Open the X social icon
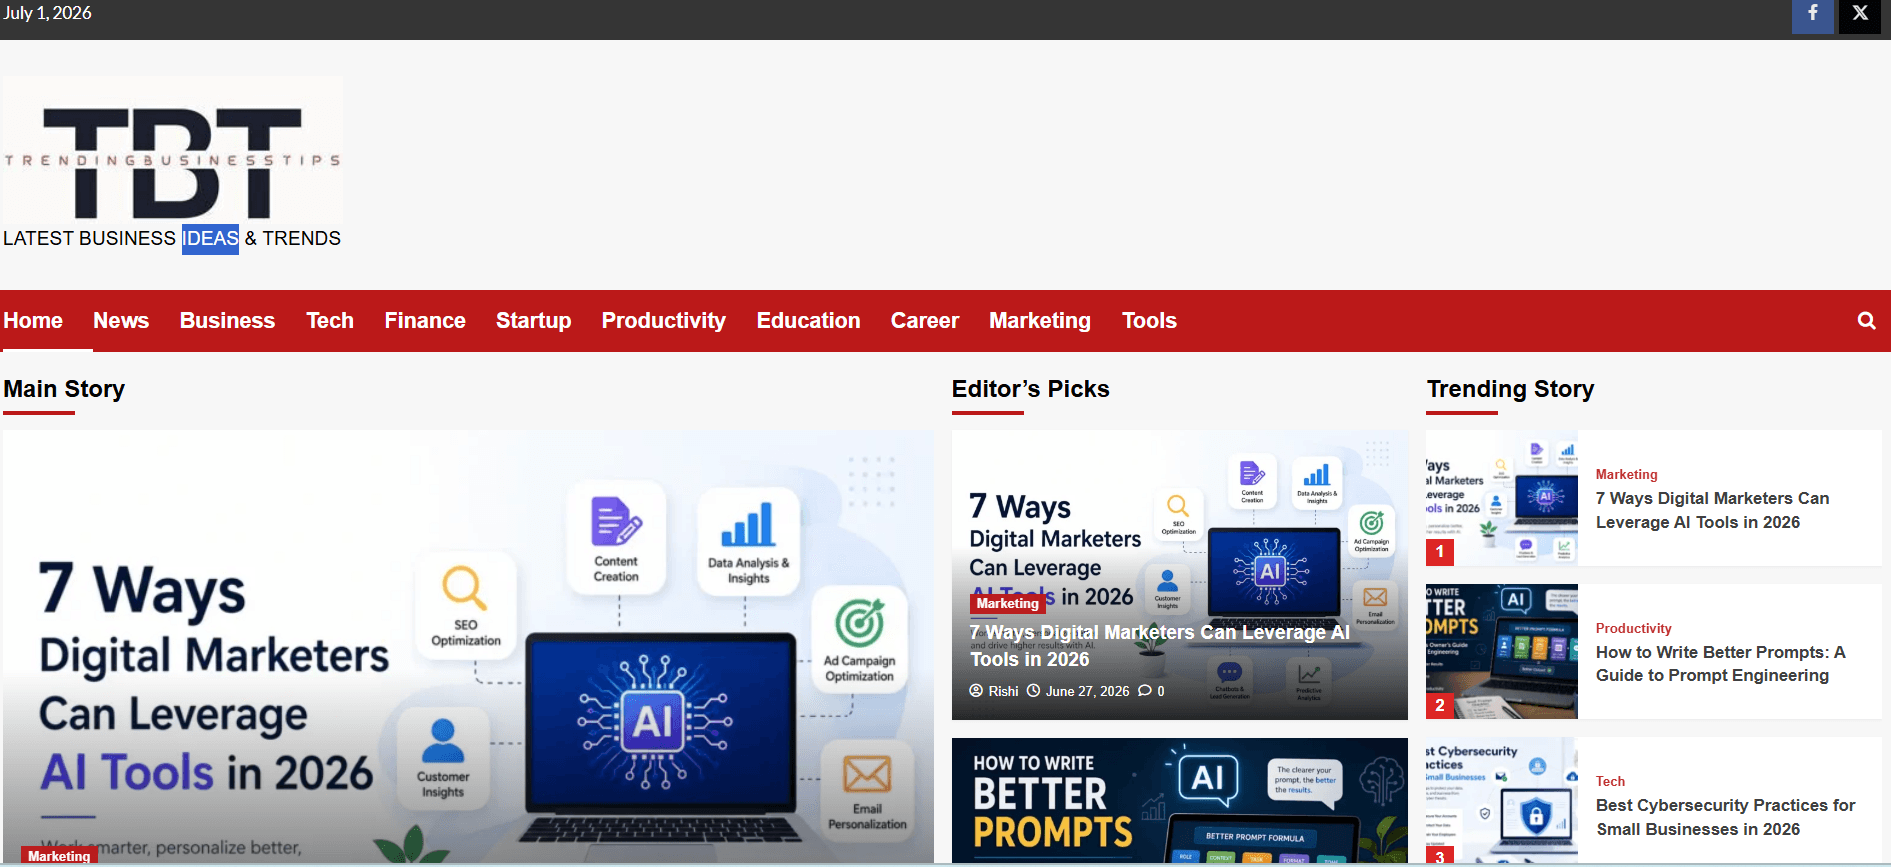1891x867 pixels. [1860, 15]
